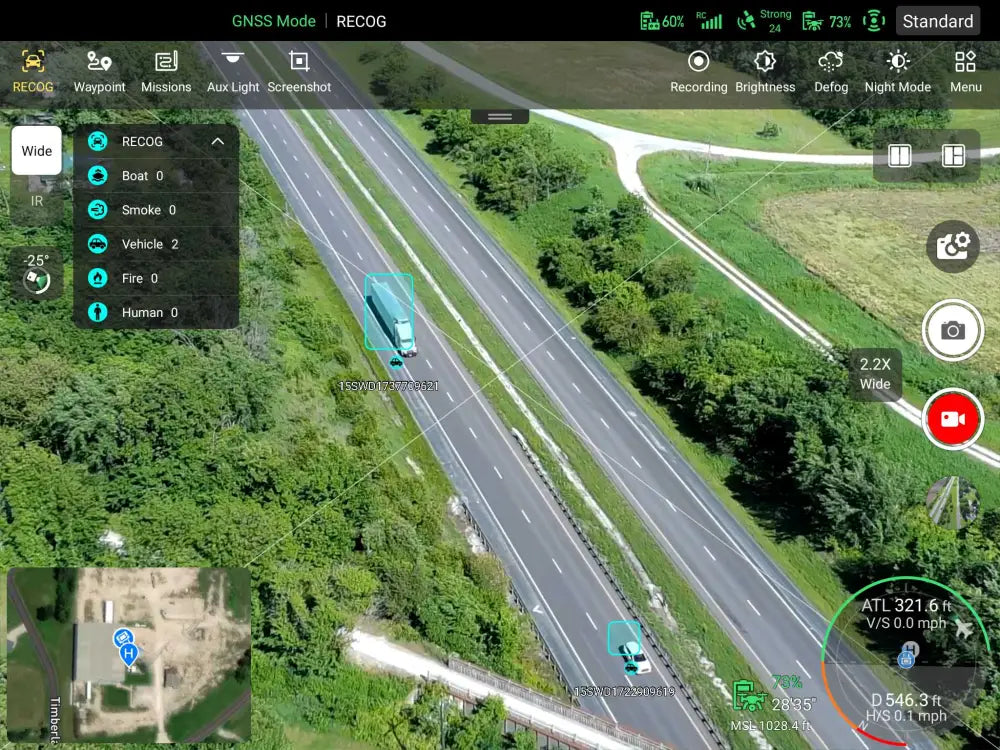Open the main Menu grid
The width and height of the screenshot is (1000, 750).
pos(965,72)
